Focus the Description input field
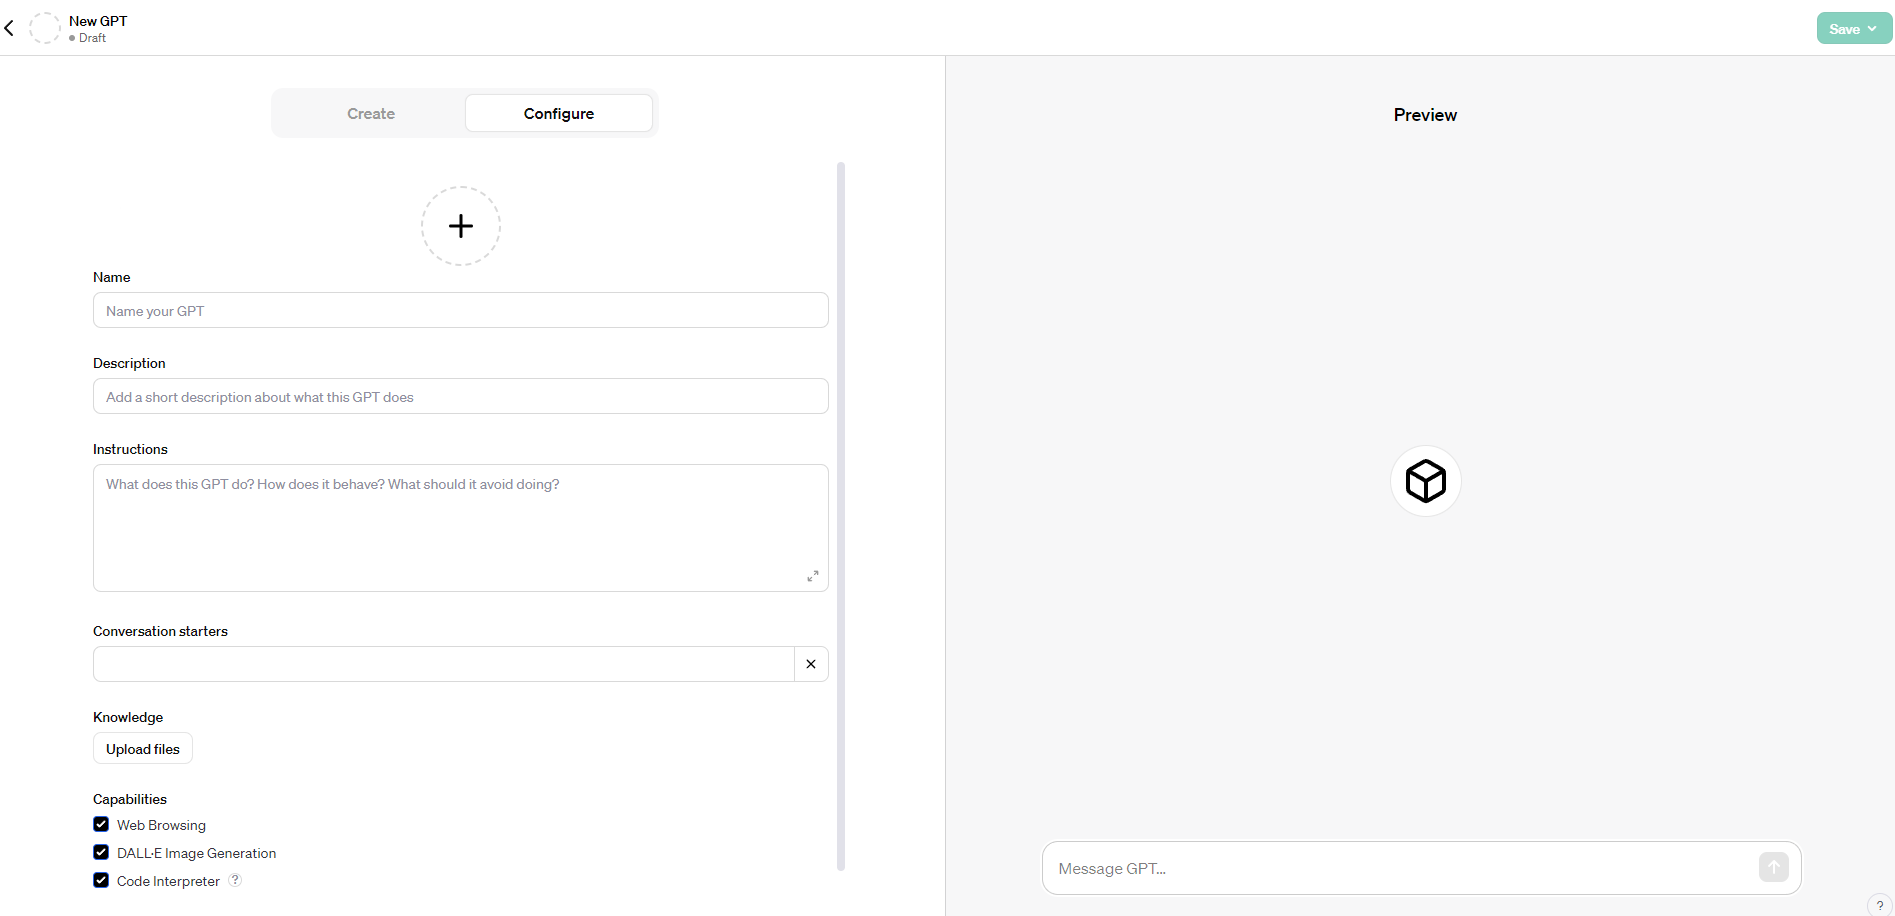This screenshot has width=1895, height=916. (x=460, y=397)
